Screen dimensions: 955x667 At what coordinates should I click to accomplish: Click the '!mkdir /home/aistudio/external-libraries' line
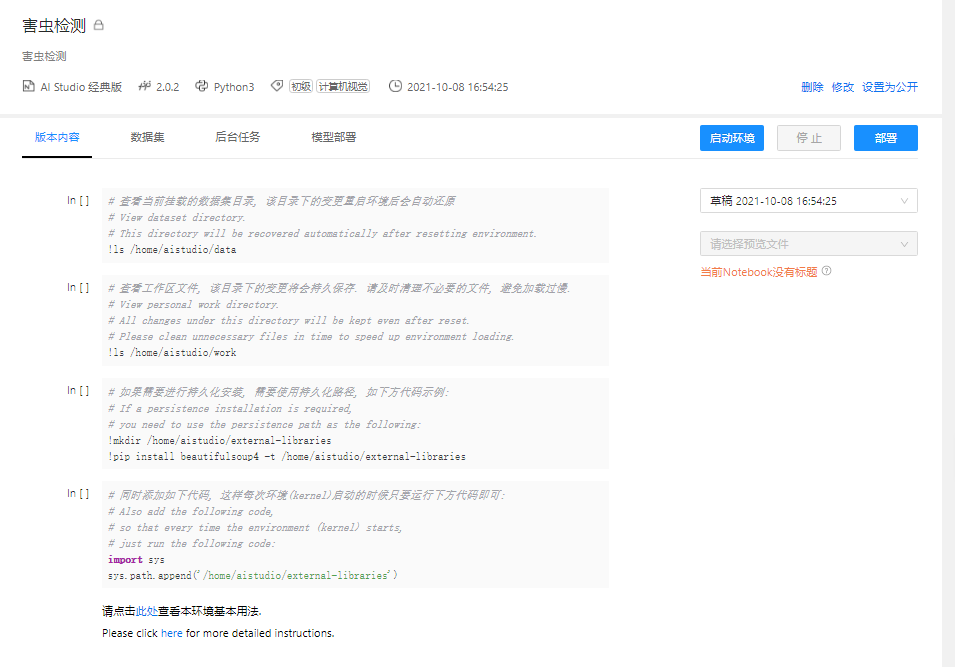pyautogui.click(x=220, y=440)
